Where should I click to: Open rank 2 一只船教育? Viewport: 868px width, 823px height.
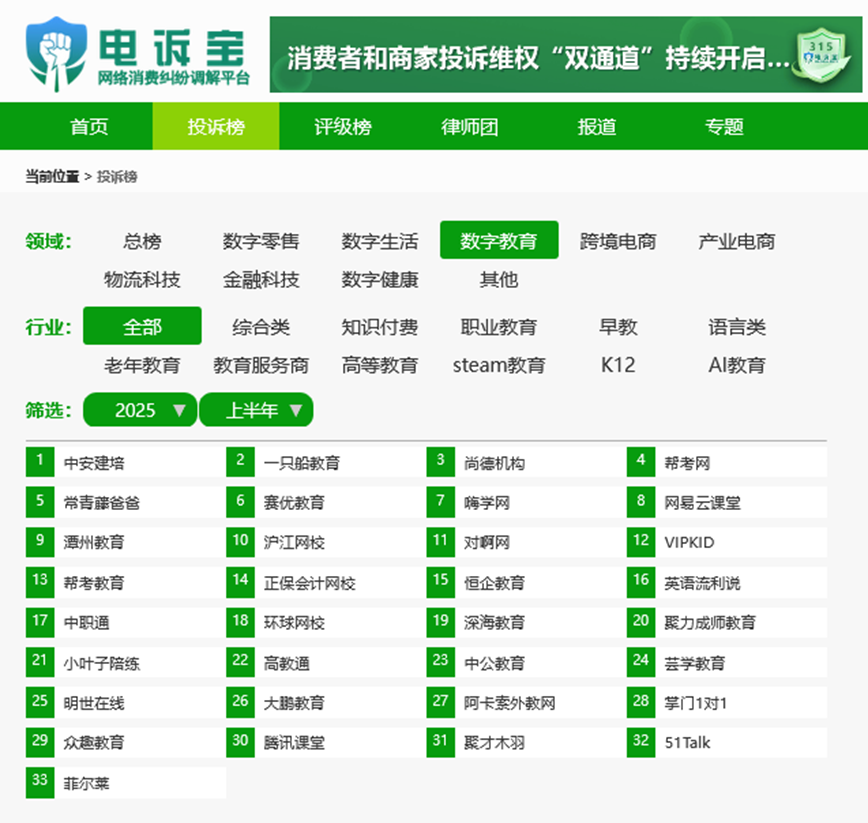326,462
